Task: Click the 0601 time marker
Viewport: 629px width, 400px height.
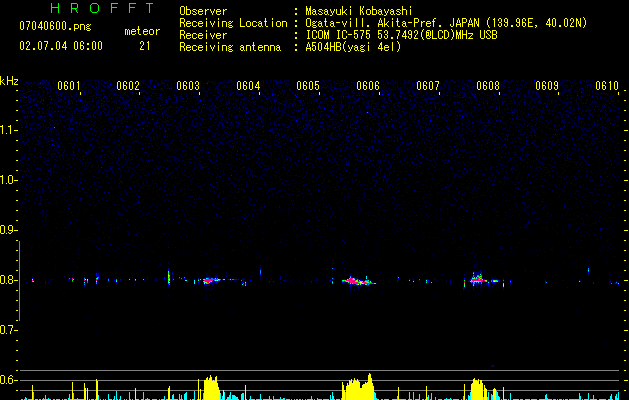Action: click(69, 86)
